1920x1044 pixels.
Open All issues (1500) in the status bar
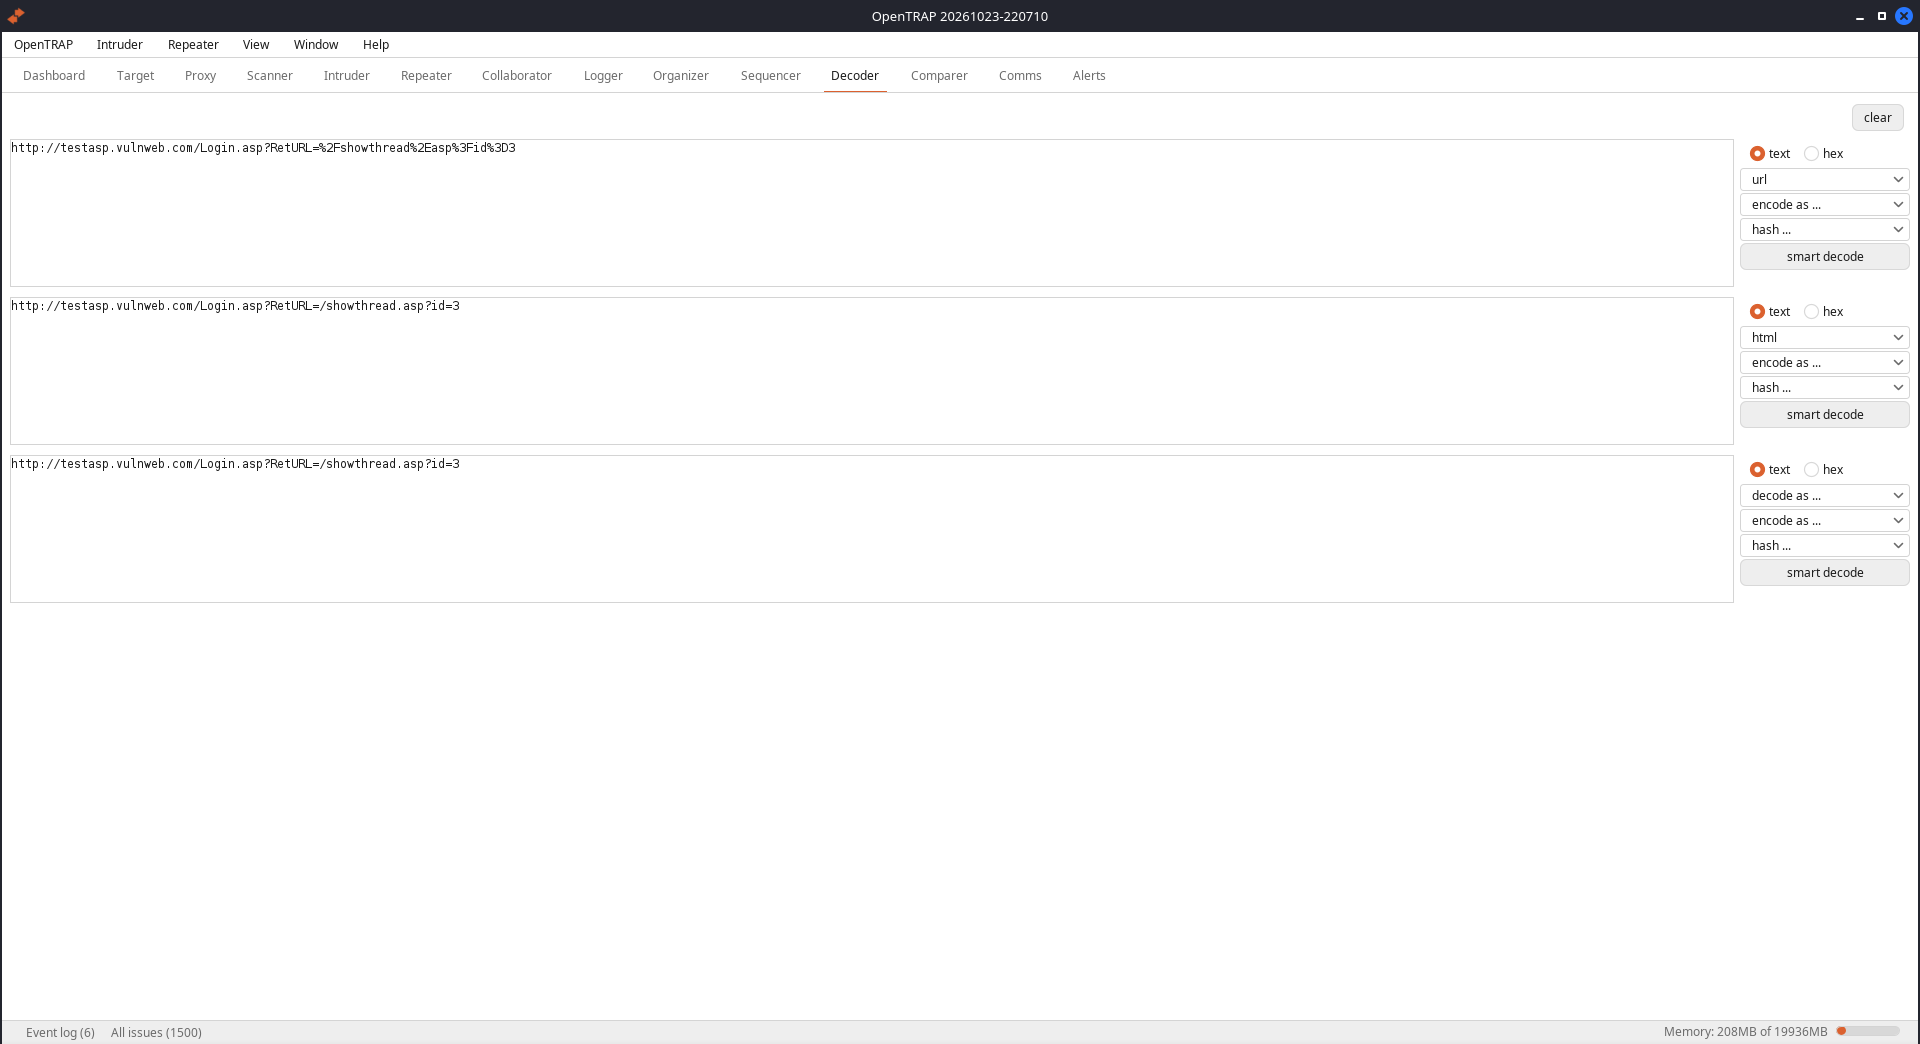pos(156,1033)
